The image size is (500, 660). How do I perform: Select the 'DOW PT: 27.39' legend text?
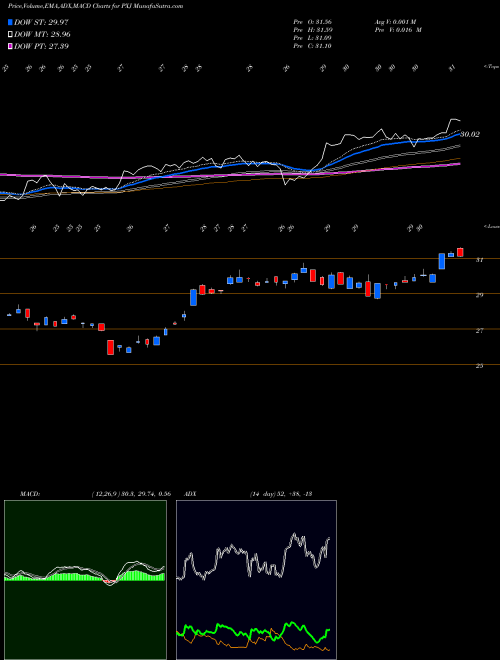tap(41, 46)
